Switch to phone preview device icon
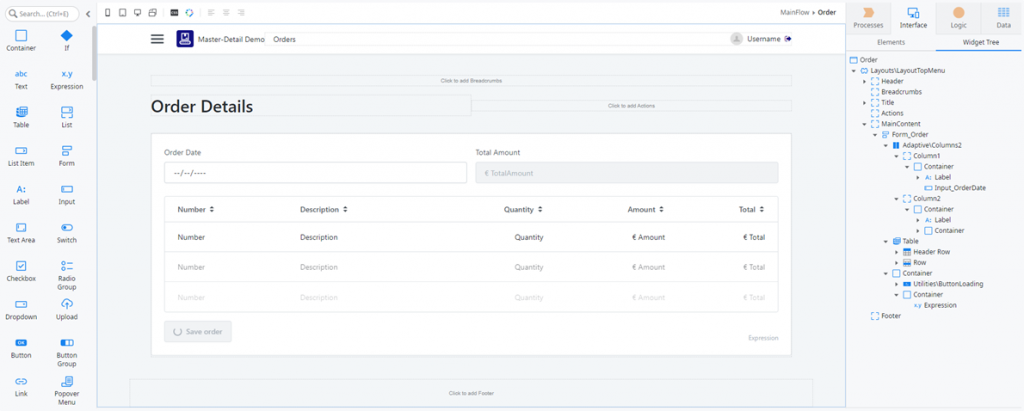This screenshot has height=411, width=1024. (108, 12)
